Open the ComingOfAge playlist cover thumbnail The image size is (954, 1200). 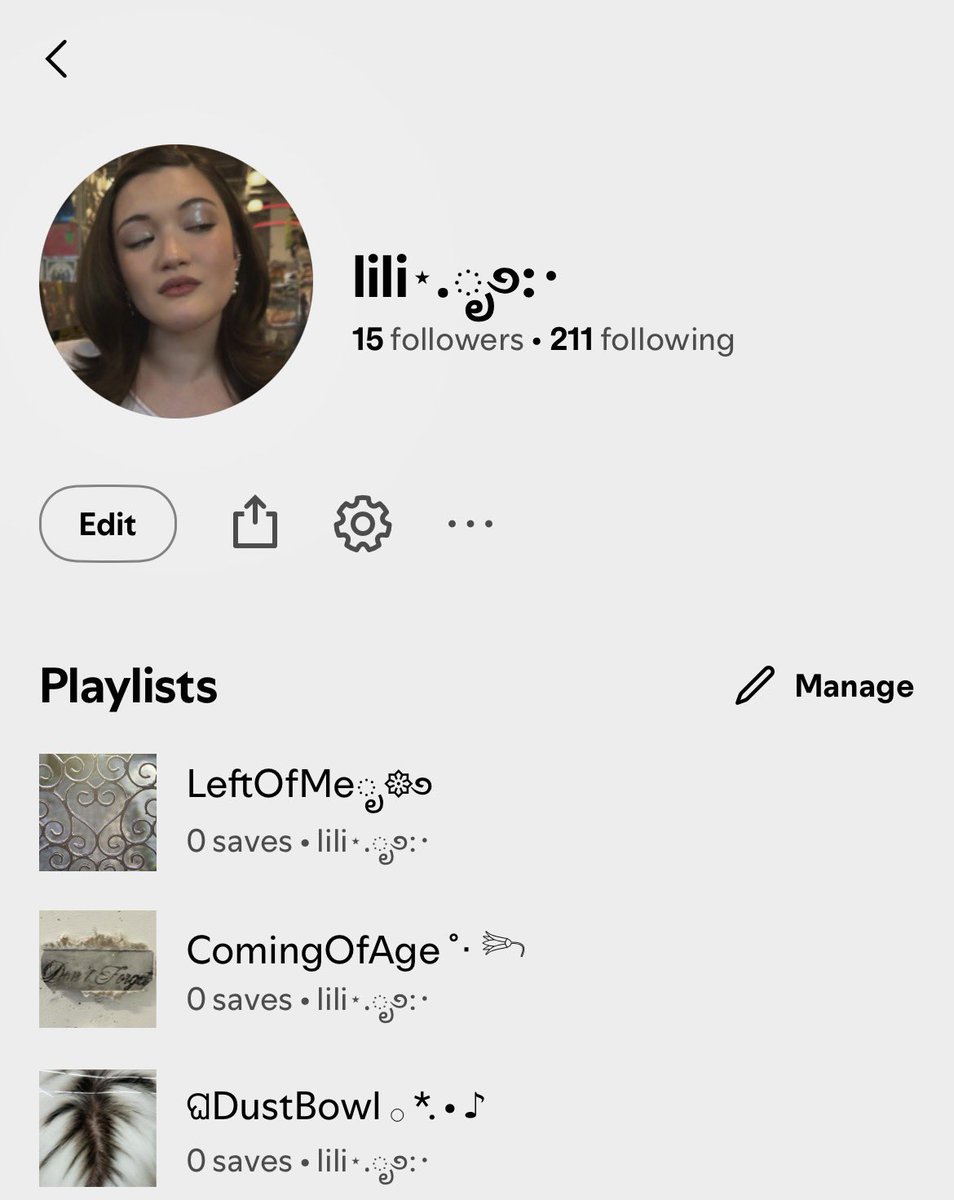98,969
